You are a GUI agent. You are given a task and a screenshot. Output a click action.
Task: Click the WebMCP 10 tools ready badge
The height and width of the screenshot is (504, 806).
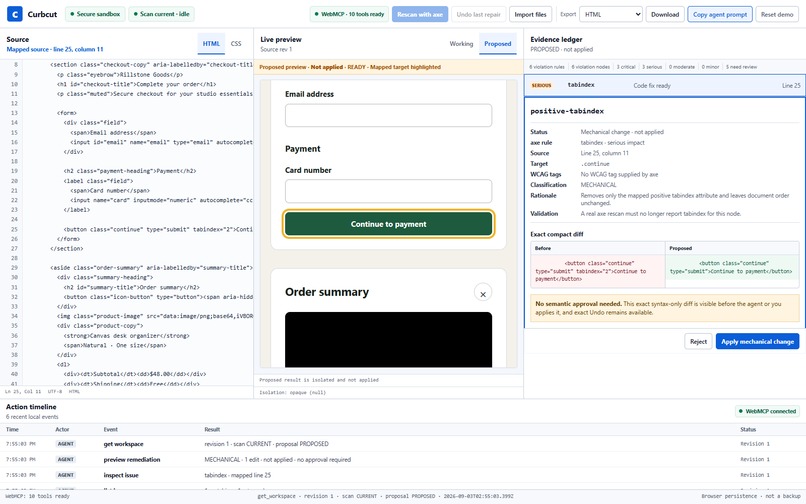(350, 14)
